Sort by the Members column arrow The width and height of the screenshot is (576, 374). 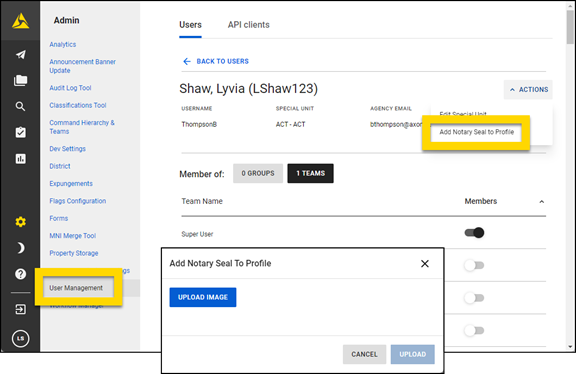click(x=541, y=201)
